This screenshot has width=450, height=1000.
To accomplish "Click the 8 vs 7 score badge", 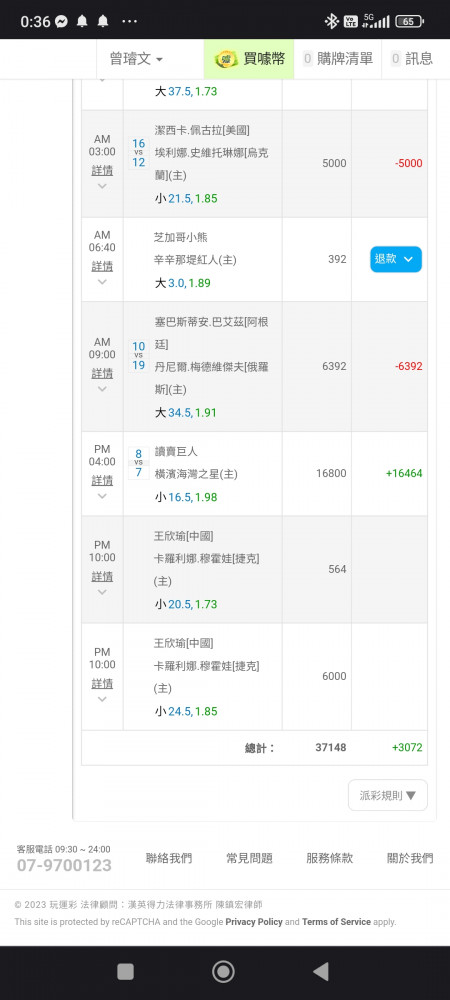I will [138, 463].
